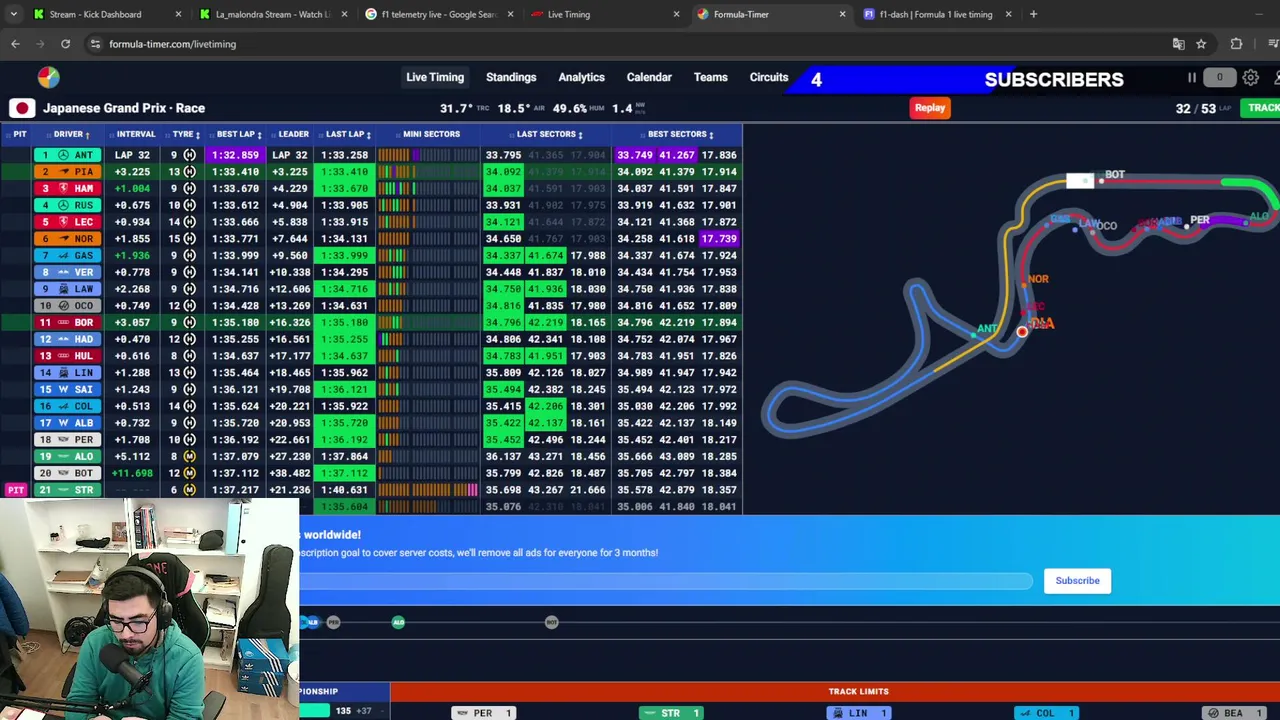Click the red Replay button

(930, 108)
